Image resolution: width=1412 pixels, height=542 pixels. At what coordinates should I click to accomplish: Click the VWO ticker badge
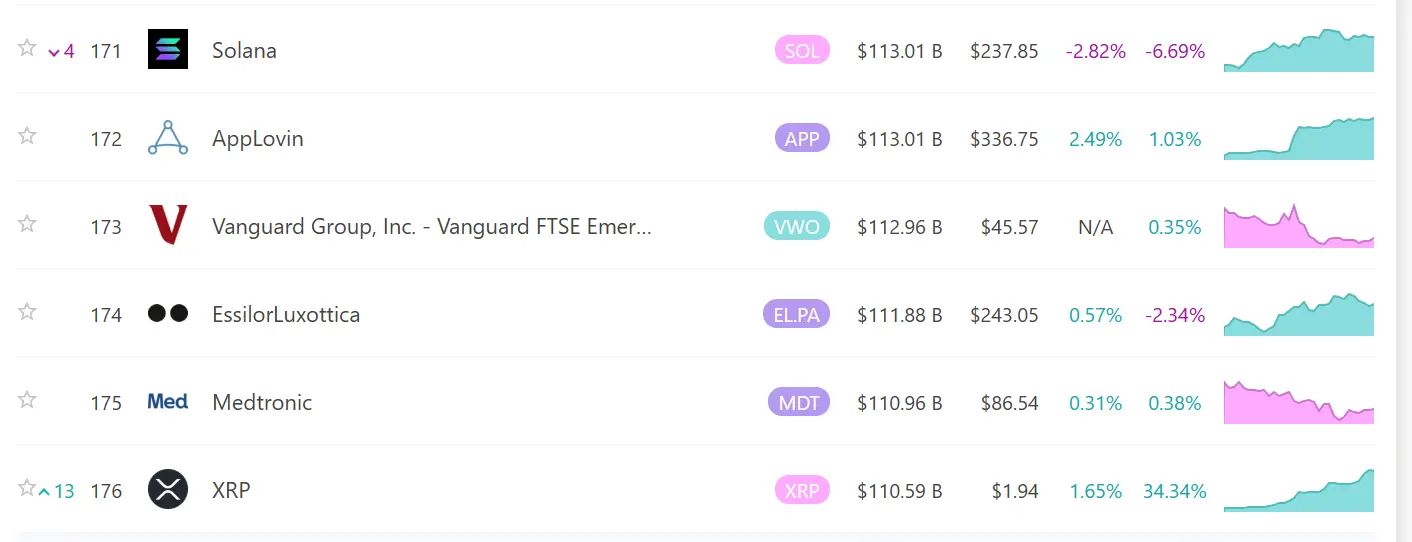796,227
